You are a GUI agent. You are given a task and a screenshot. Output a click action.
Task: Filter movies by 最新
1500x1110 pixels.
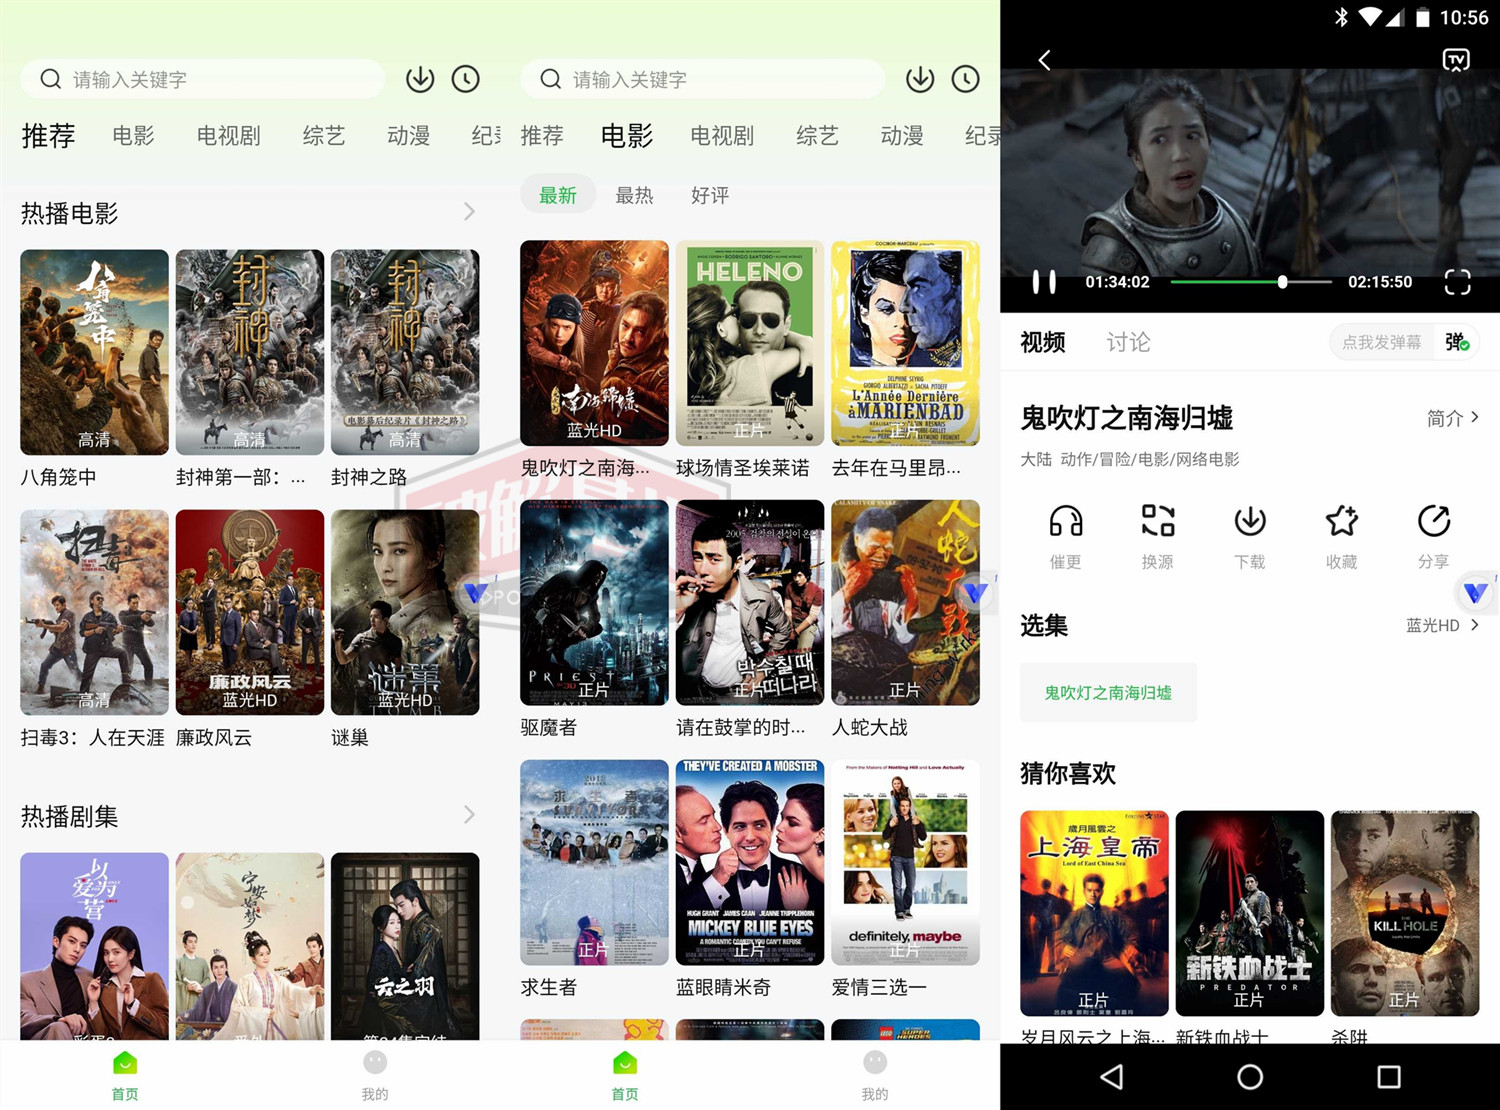pos(558,195)
